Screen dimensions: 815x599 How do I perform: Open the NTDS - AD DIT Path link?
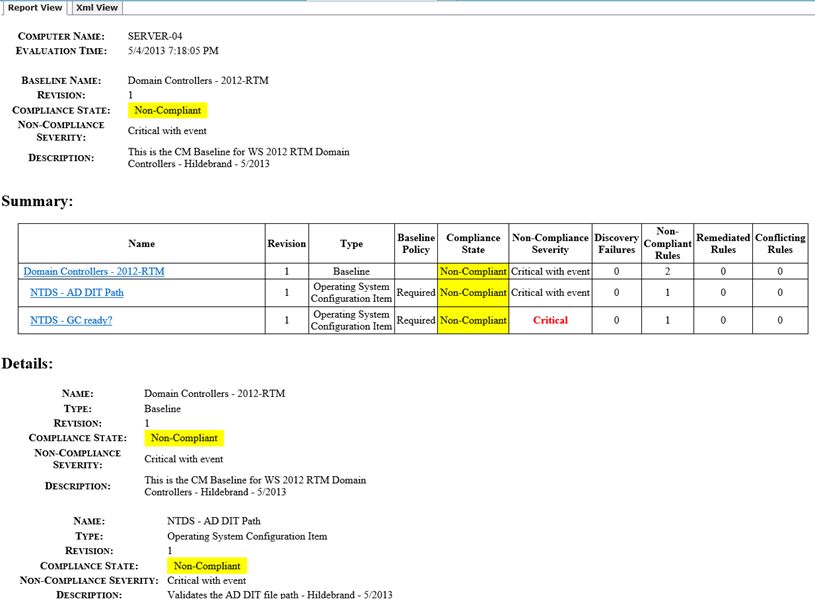coord(77,292)
